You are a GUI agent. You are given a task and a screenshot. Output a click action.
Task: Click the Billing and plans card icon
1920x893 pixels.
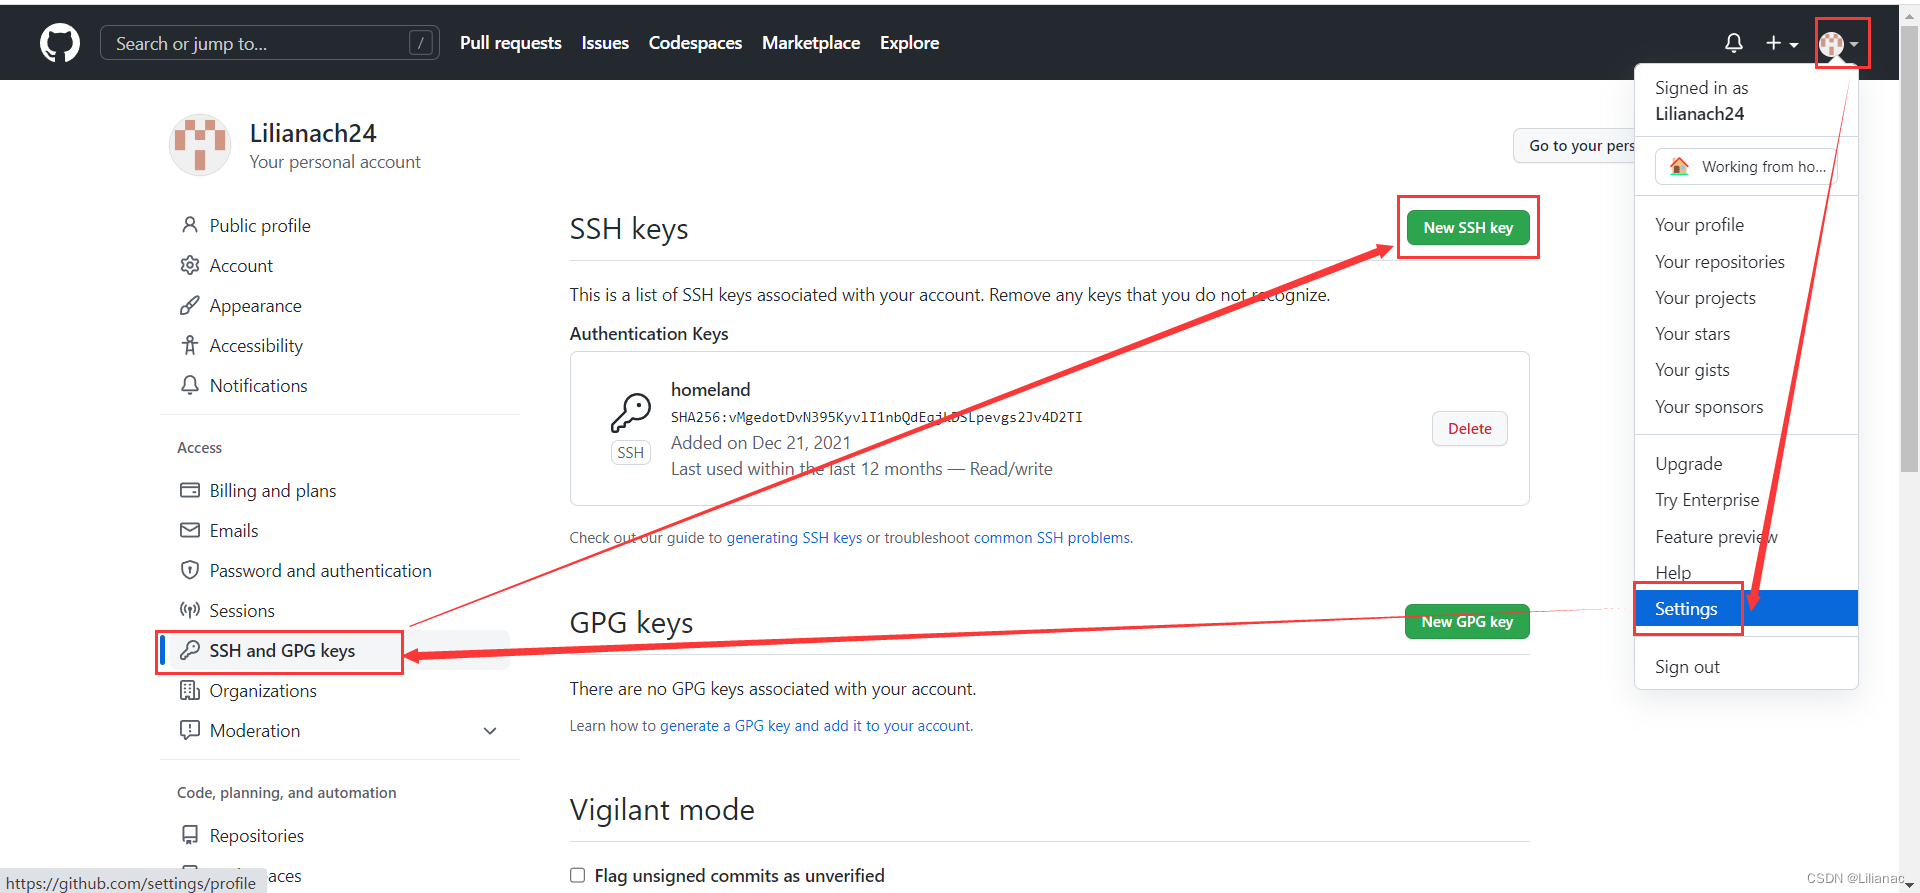(x=190, y=490)
